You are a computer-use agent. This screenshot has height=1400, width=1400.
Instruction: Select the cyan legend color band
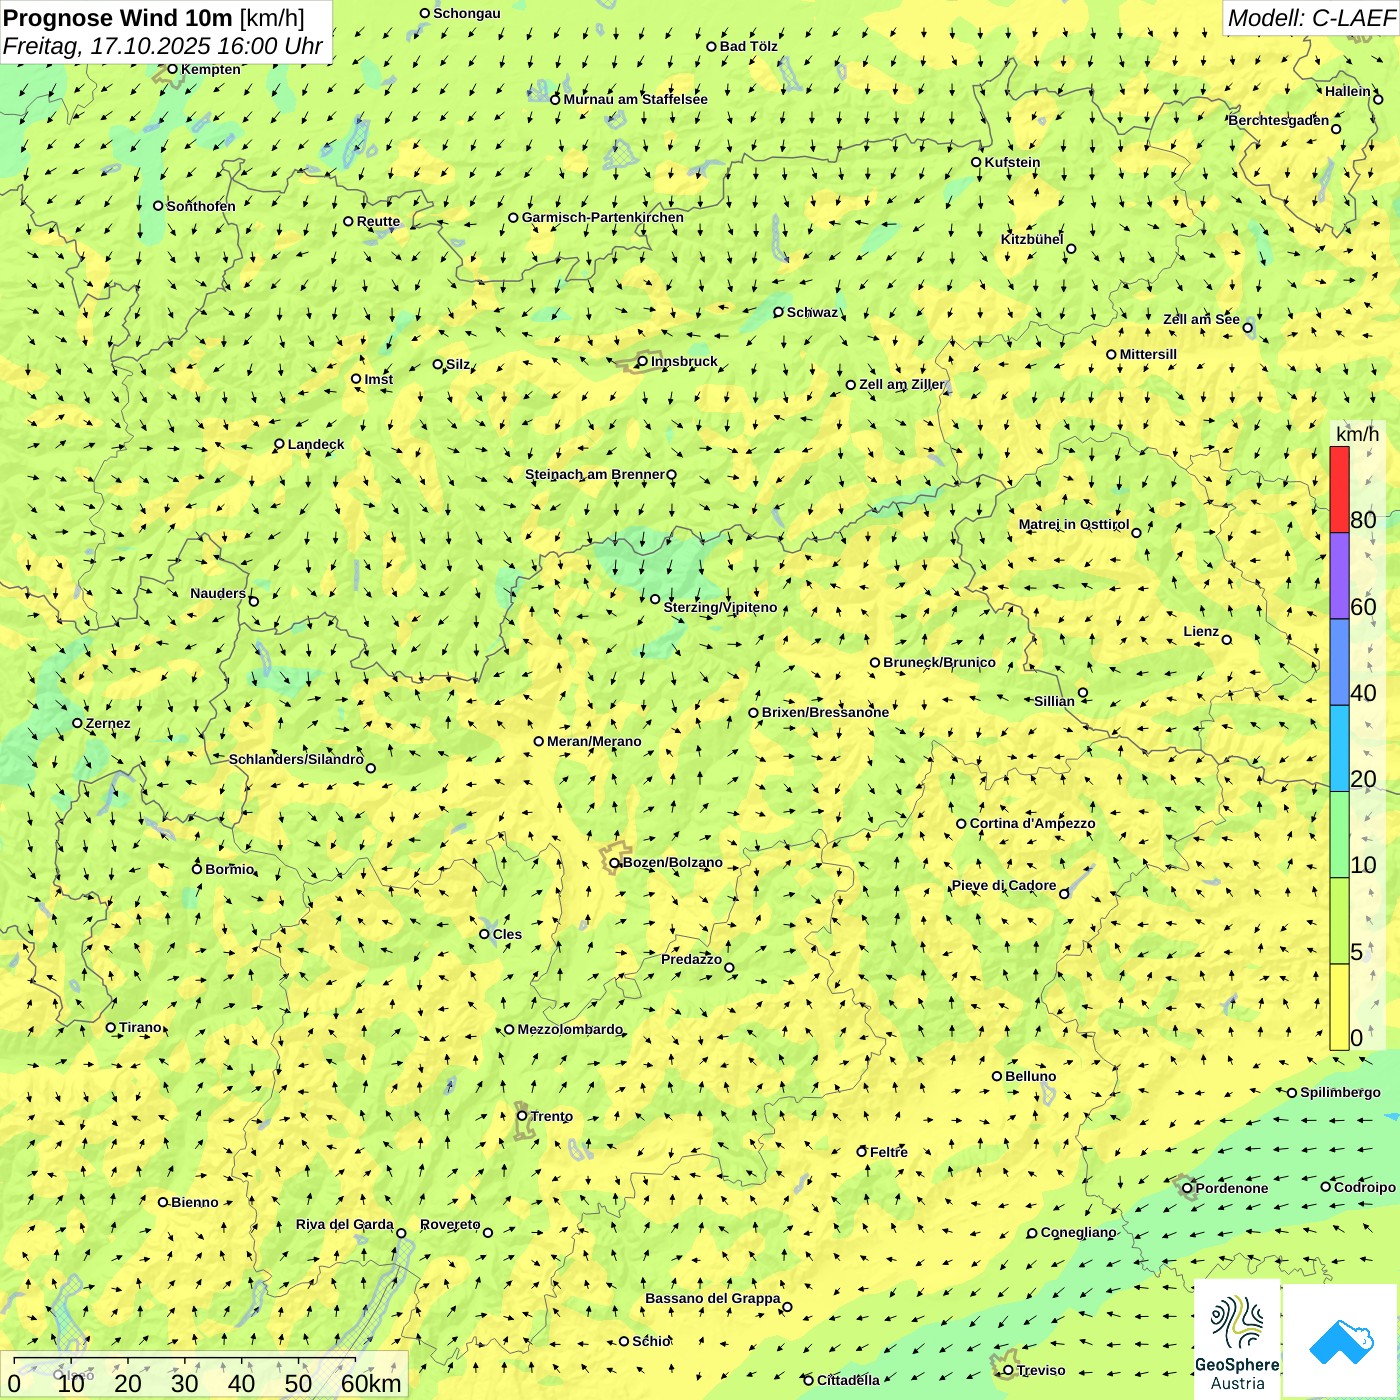(1339, 749)
